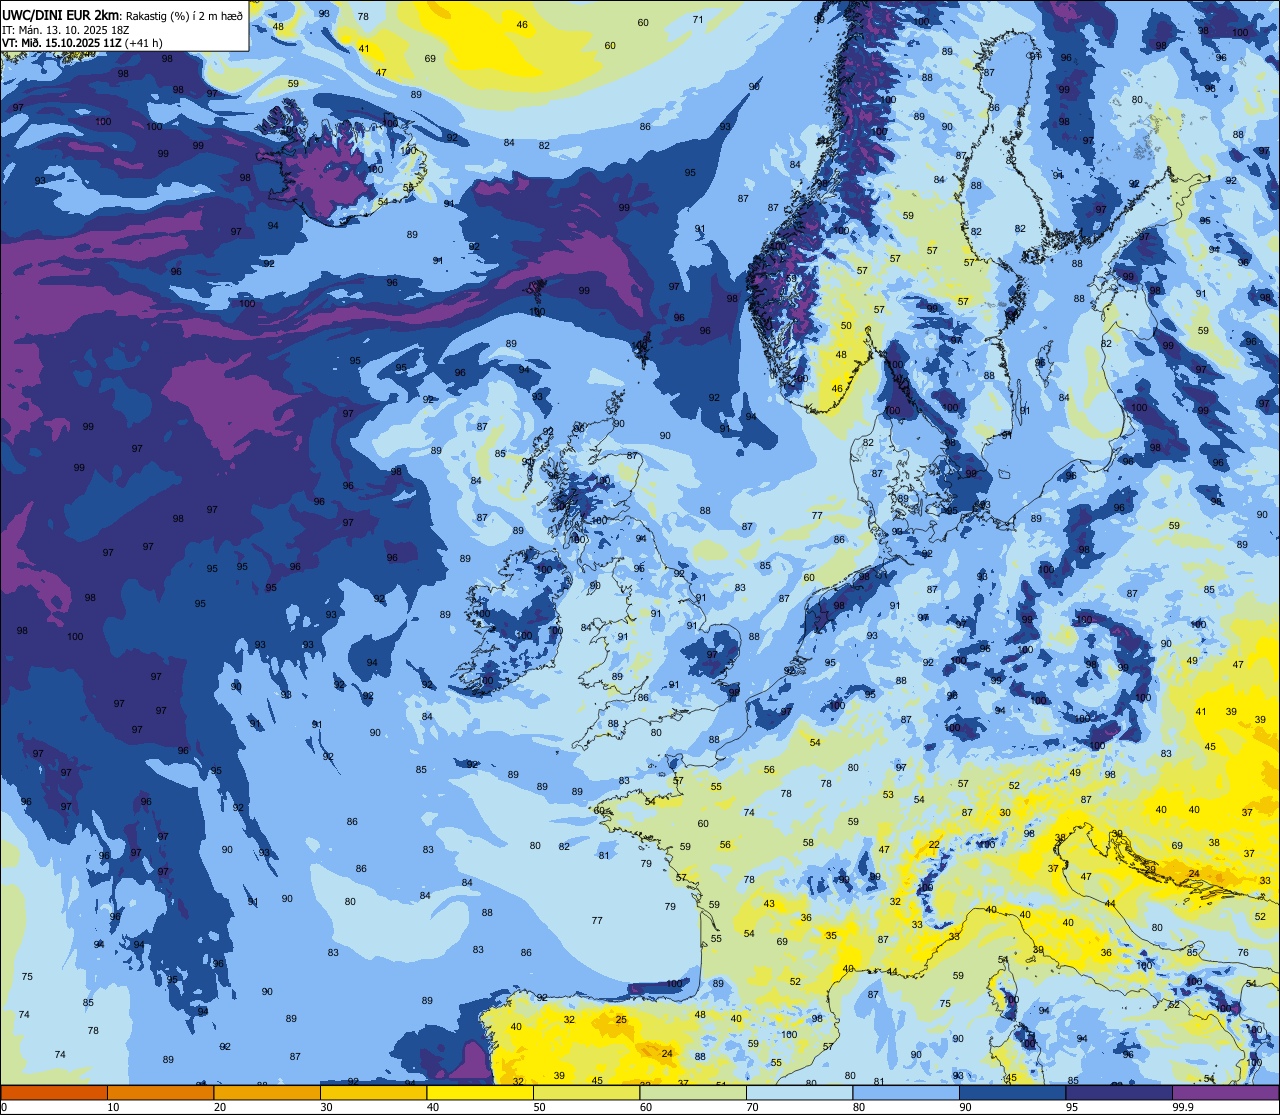Click the legend tick label '90'
This screenshot has width=1280, height=1115.
point(965,1107)
